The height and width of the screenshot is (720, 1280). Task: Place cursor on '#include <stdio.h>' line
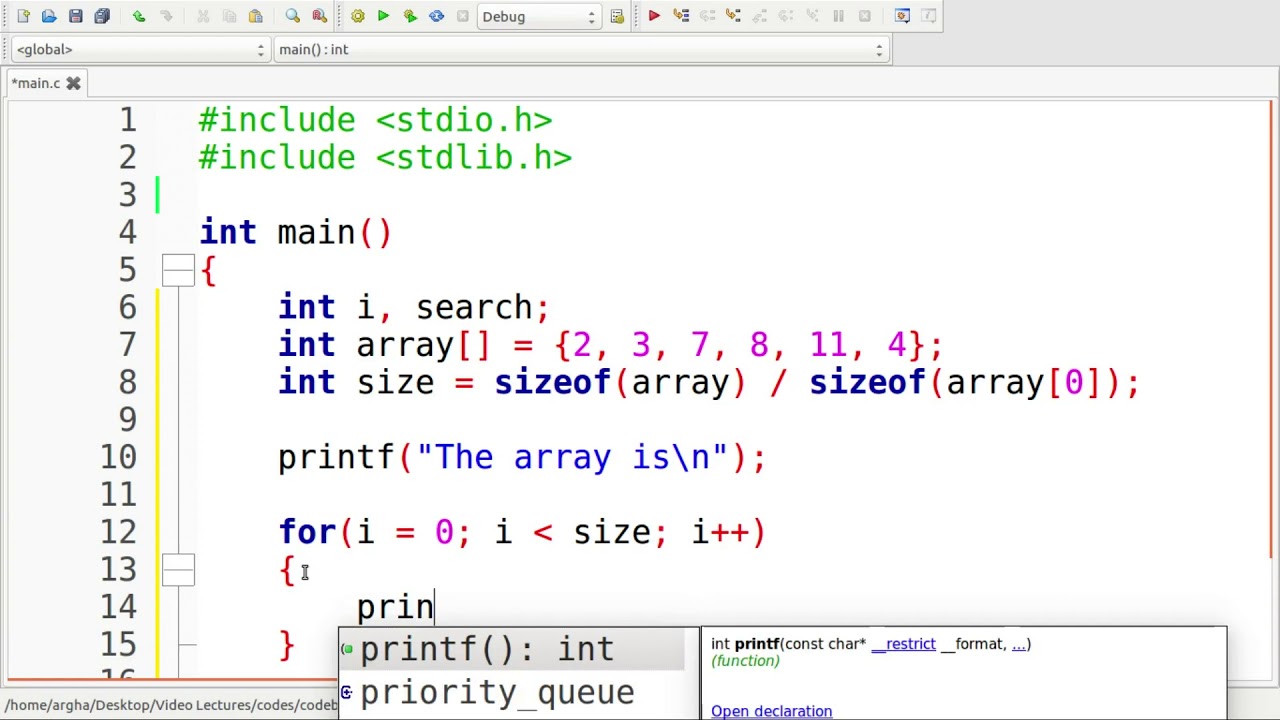(x=375, y=120)
